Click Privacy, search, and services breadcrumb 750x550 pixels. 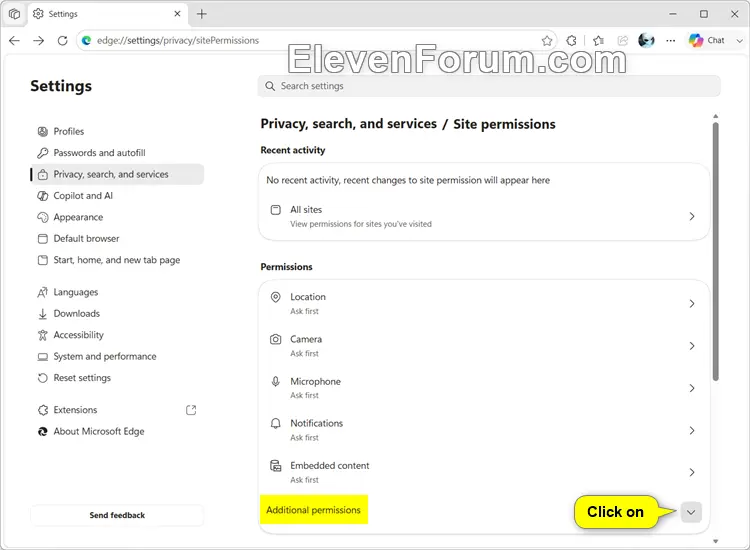pos(348,124)
